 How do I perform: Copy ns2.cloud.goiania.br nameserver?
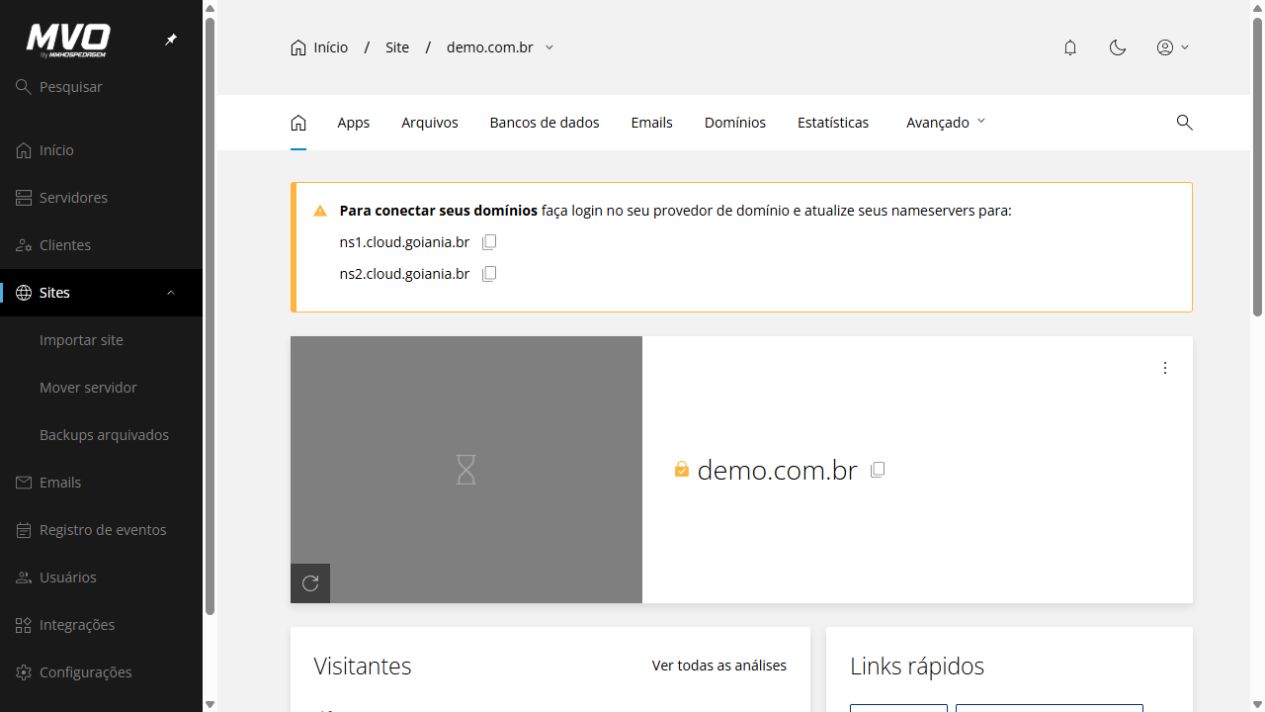pyautogui.click(x=489, y=274)
